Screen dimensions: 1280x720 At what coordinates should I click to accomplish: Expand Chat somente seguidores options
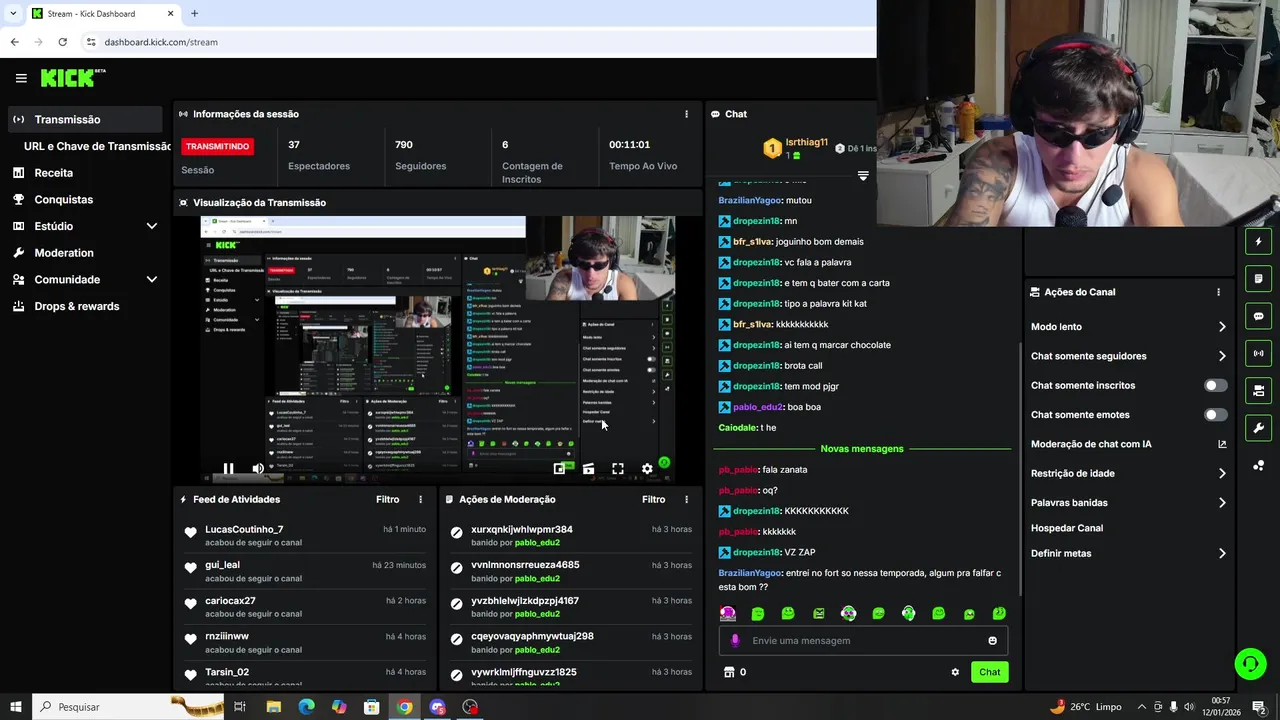point(1222,356)
